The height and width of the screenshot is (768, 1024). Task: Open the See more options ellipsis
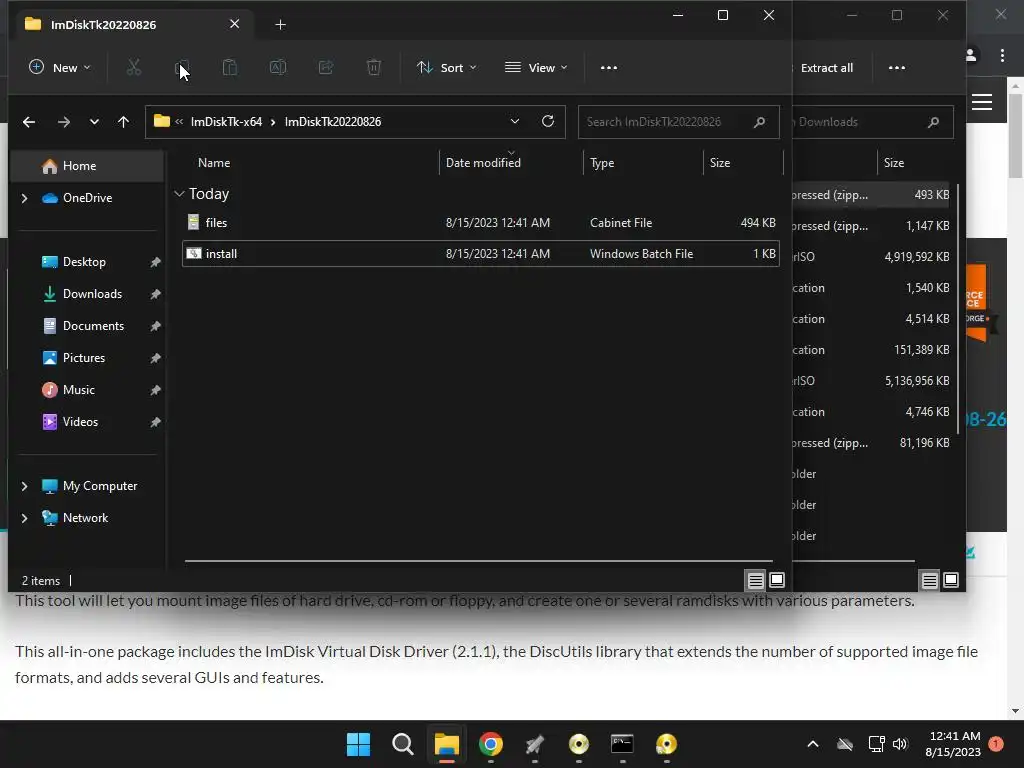609,67
